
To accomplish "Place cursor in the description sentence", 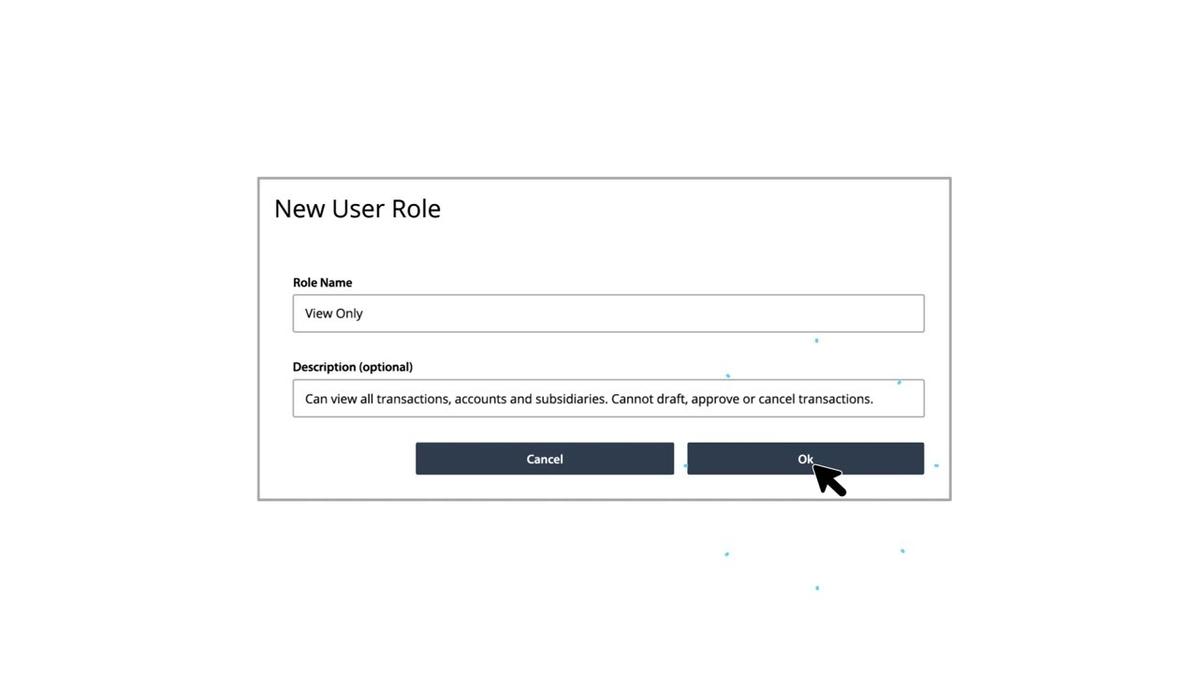I will 589,398.
